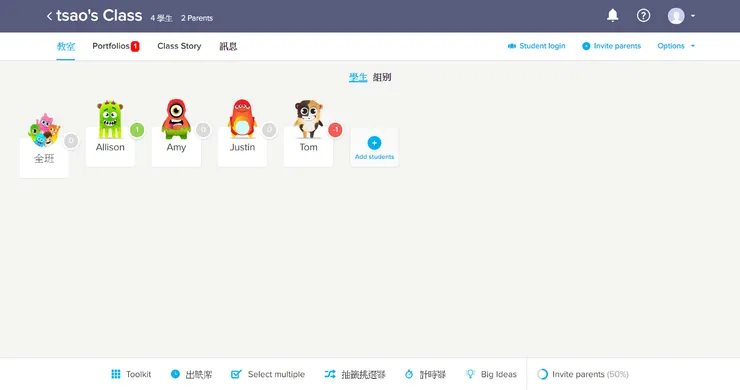Screen dimensions: 740x390
Task: Click the tsao's Class title
Action: pyautogui.click(x=99, y=16)
